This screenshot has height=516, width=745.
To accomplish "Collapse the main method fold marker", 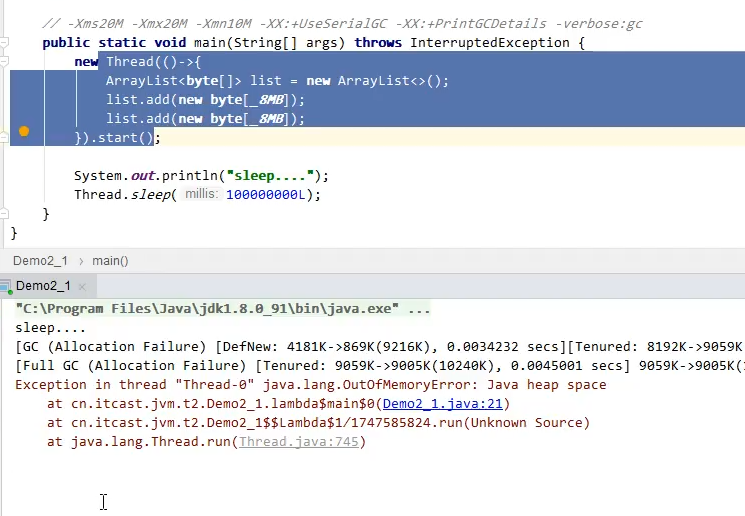I will [x=4, y=44].
